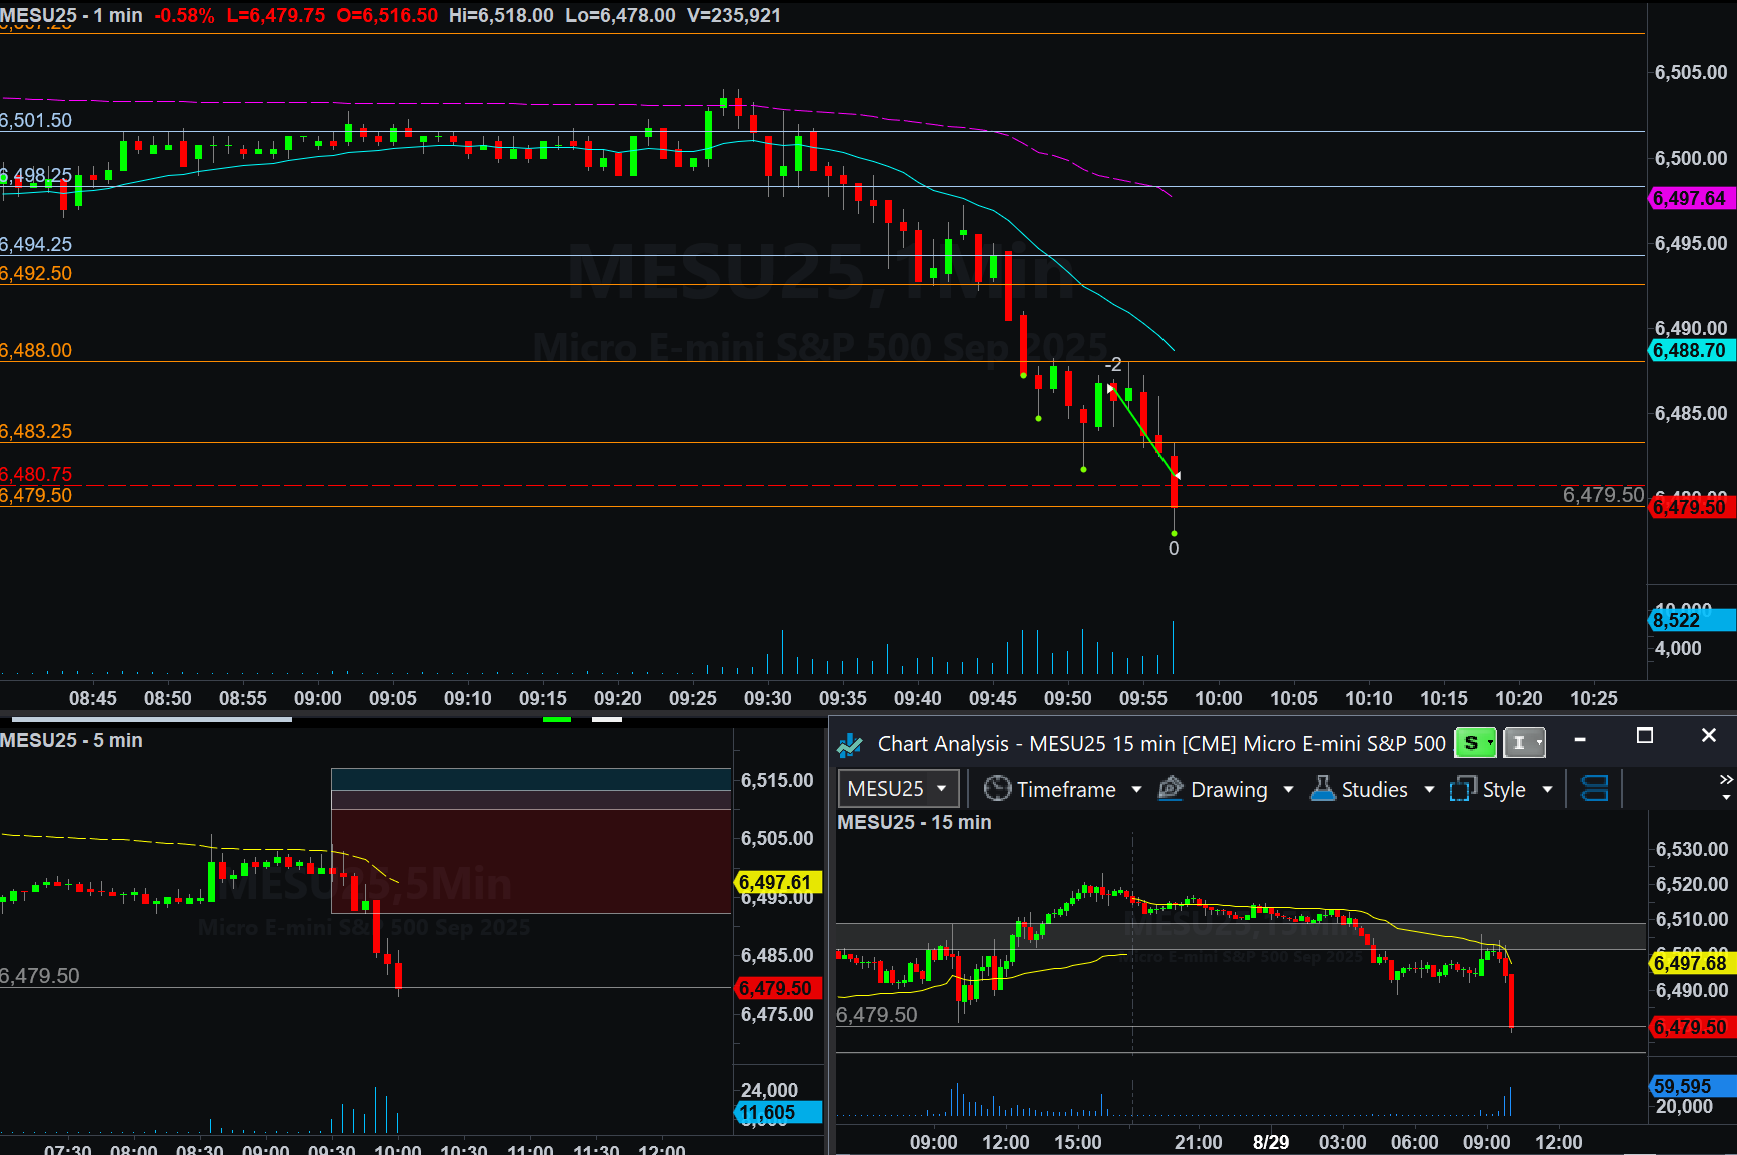Click the Timeframe clock icon
Image resolution: width=1737 pixels, height=1155 pixels.
[x=997, y=789]
